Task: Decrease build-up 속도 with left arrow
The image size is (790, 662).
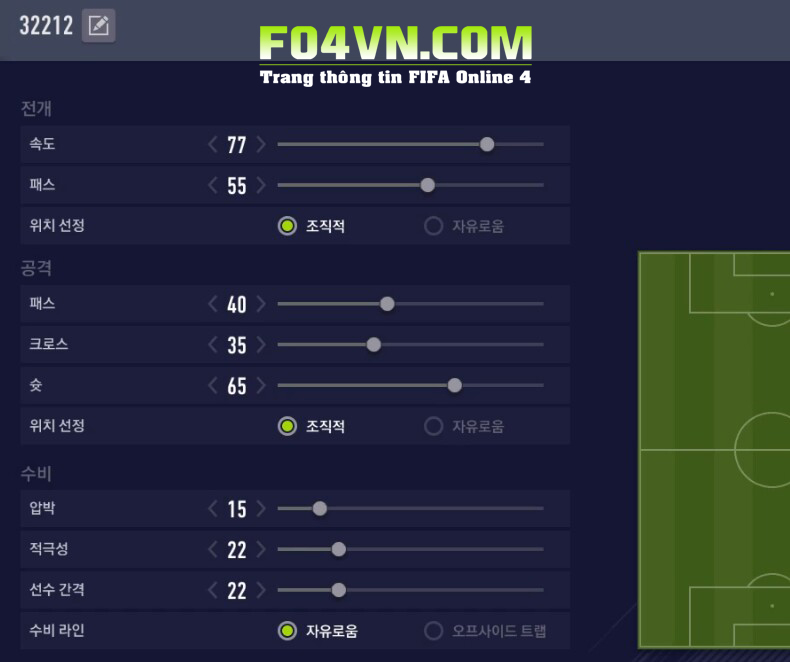Action: tap(212, 145)
